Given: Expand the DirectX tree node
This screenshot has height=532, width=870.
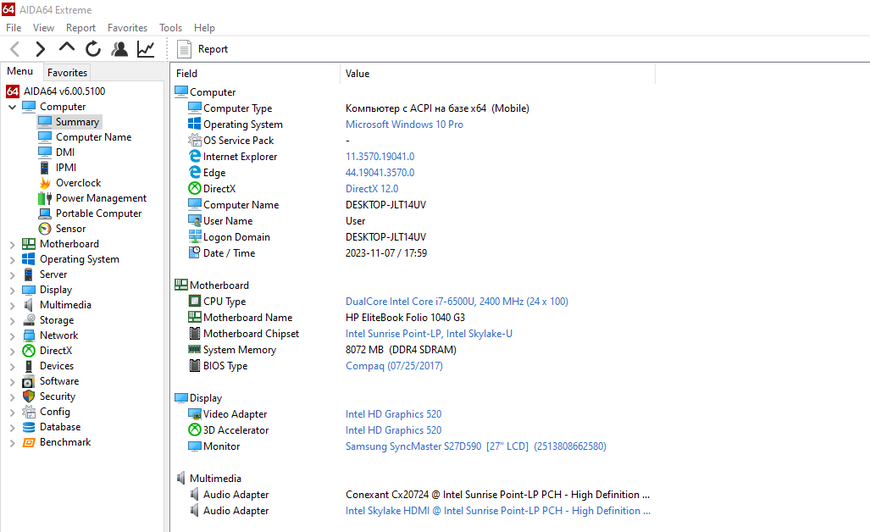Looking at the screenshot, I should coord(12,351).
